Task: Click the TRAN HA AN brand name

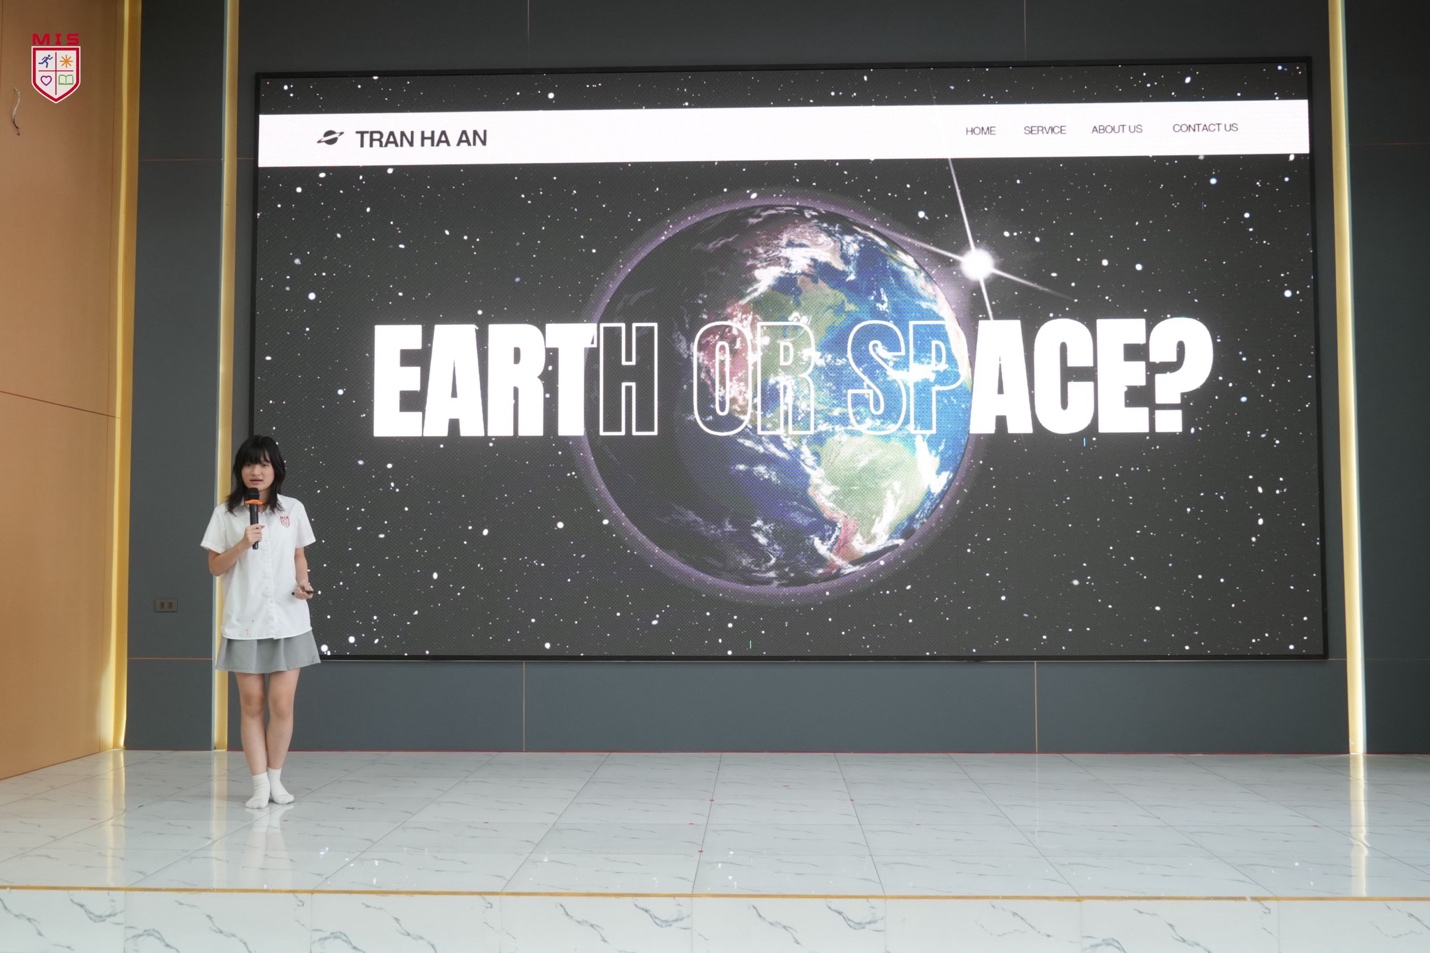Action: coord(421,139)
